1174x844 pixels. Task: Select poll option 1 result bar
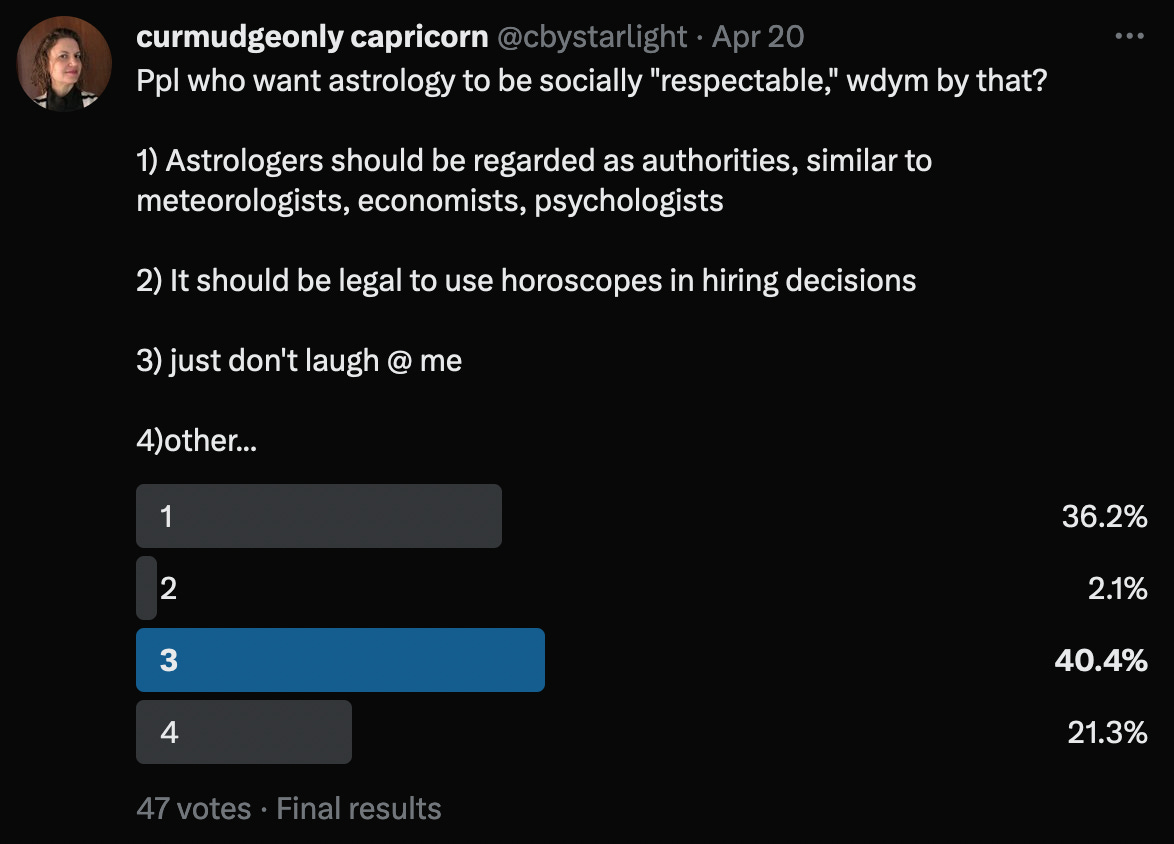318,516
